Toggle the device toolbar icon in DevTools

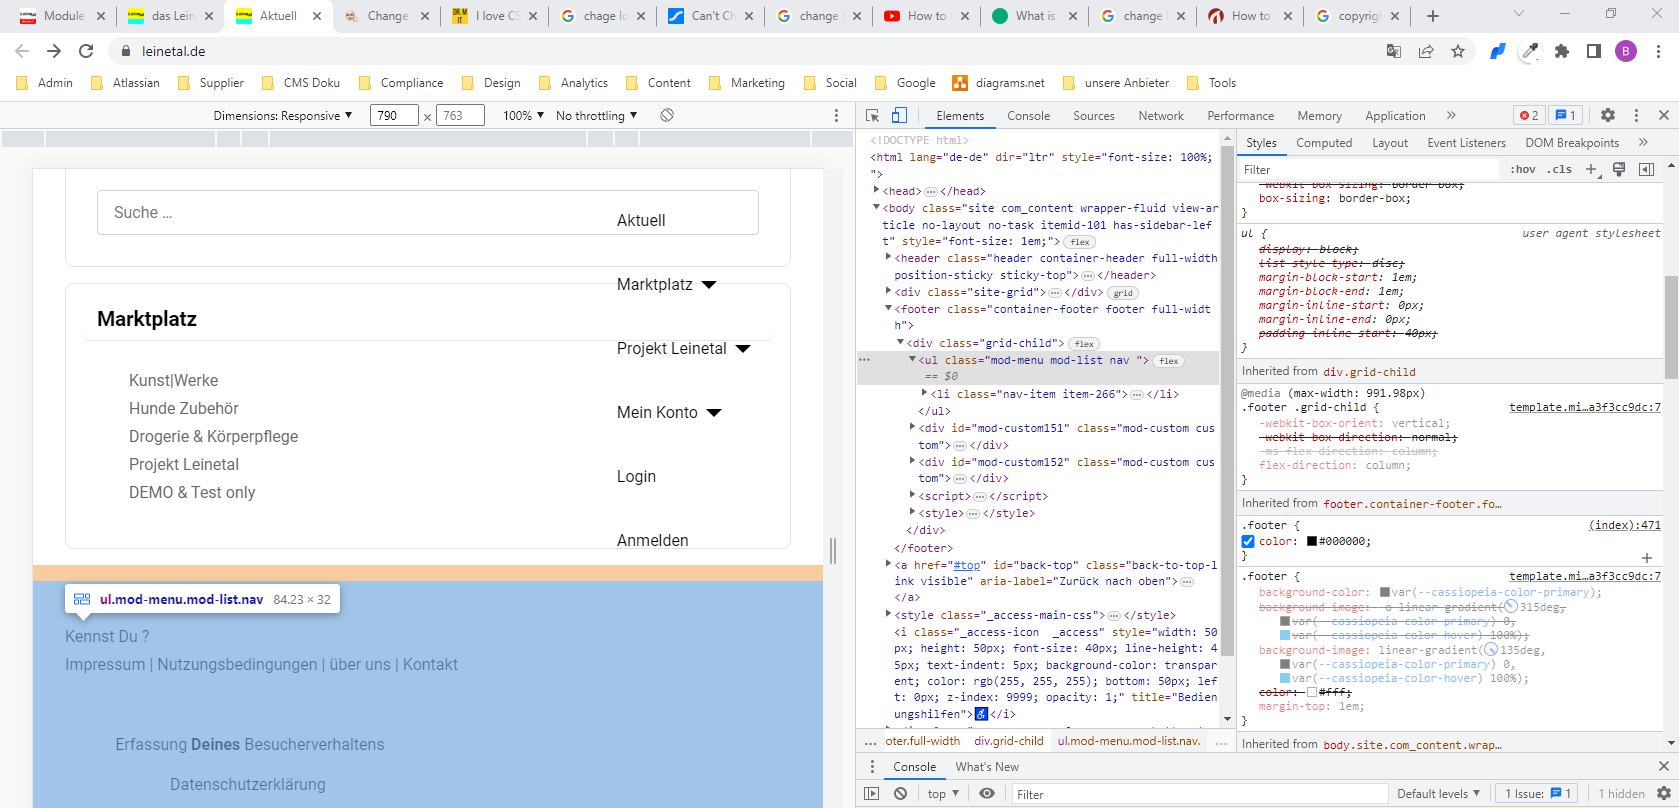[899, 115]
